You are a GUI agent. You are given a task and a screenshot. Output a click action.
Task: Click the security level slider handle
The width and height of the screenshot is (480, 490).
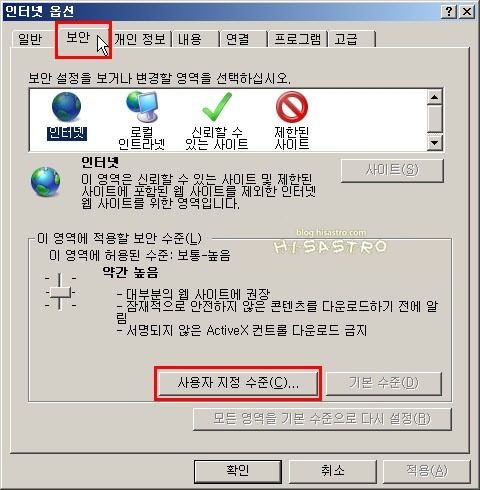60,292
